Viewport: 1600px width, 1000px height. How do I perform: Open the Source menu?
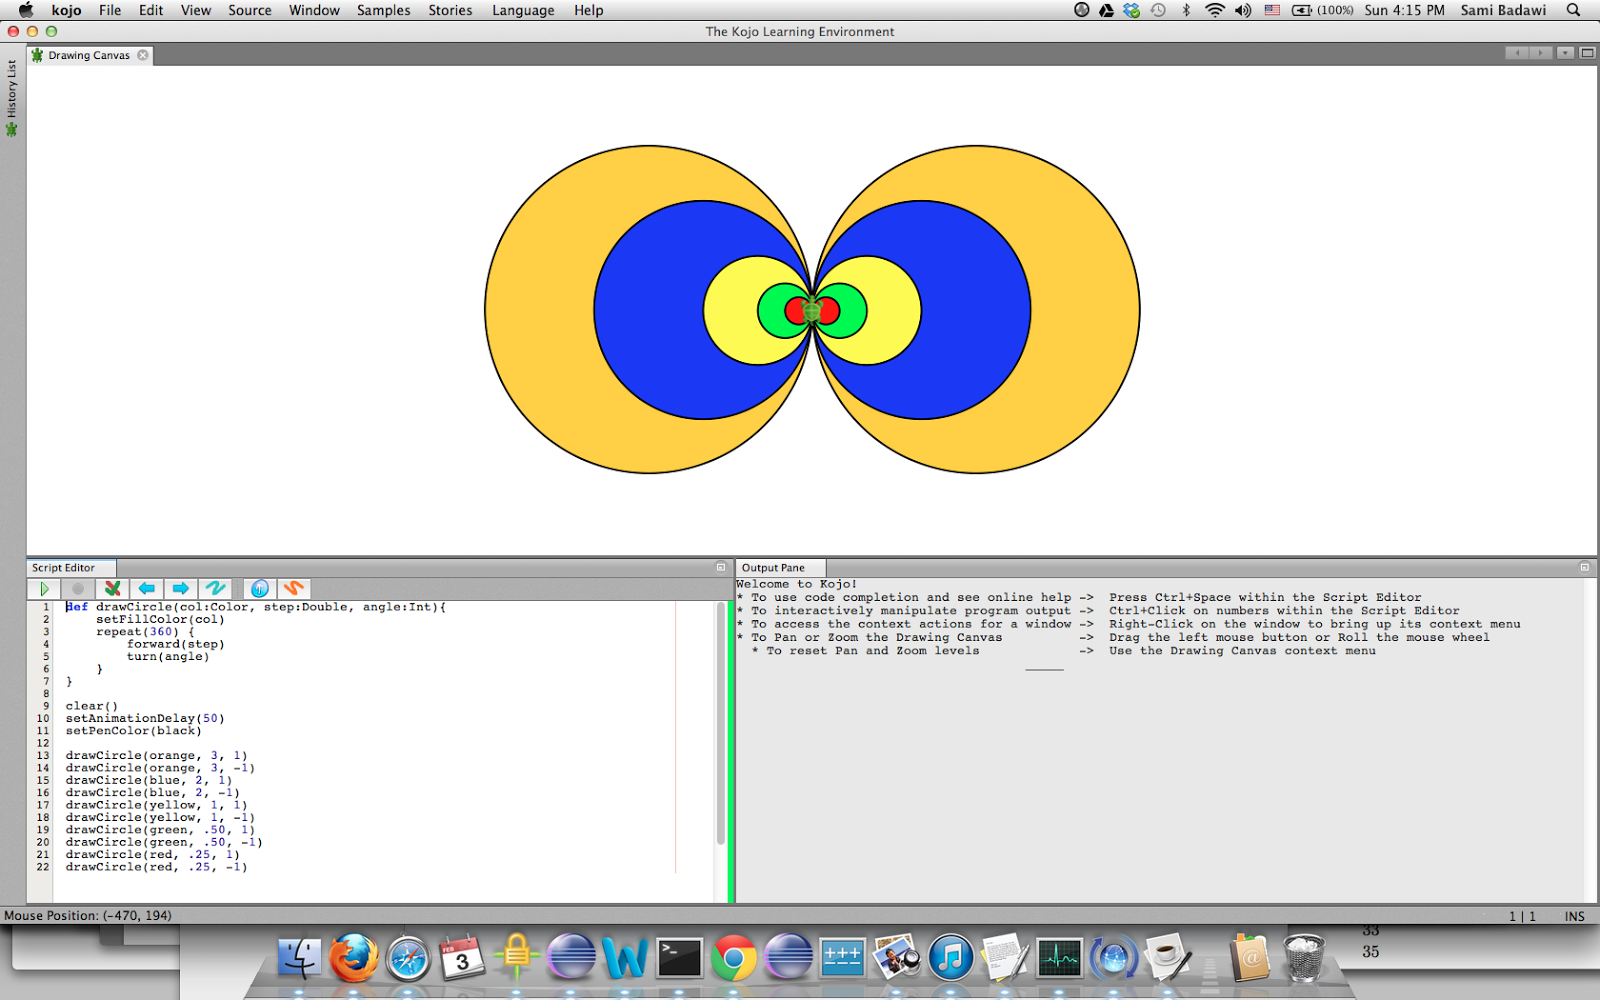[x=250, y=10]
